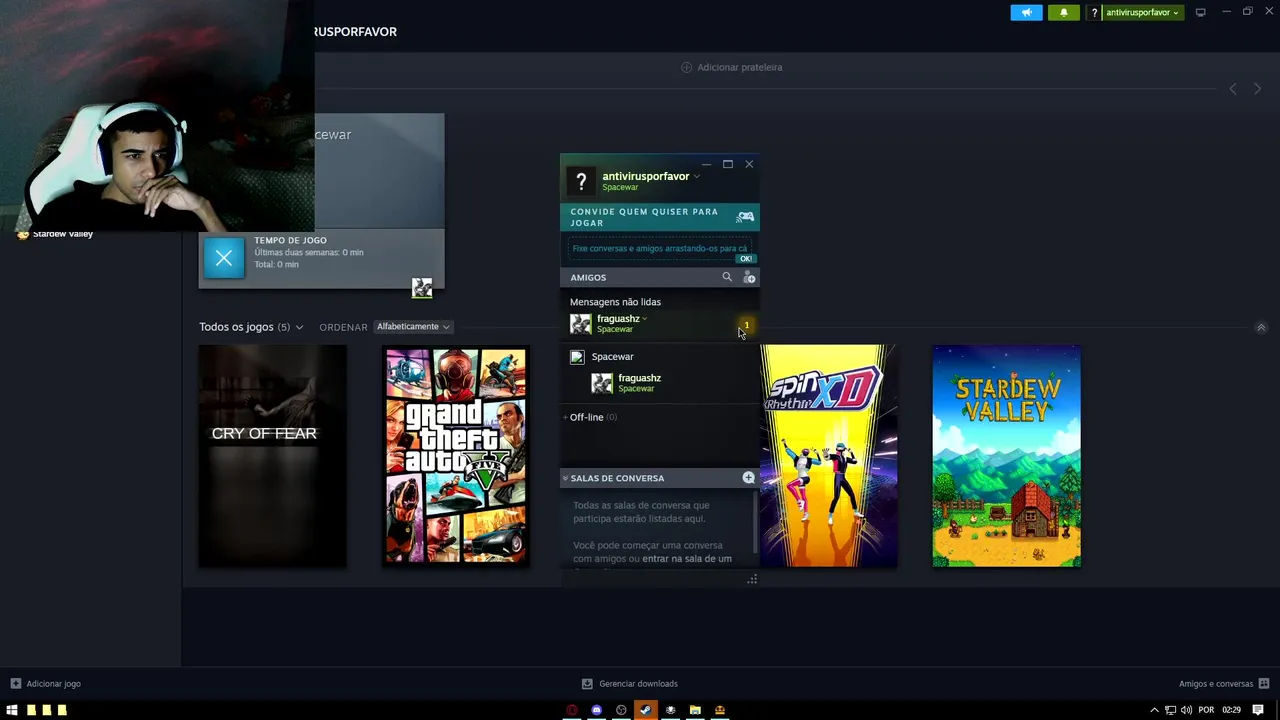Open the Windows notification center icon
1280x720 pixels.
[1258, 710]
